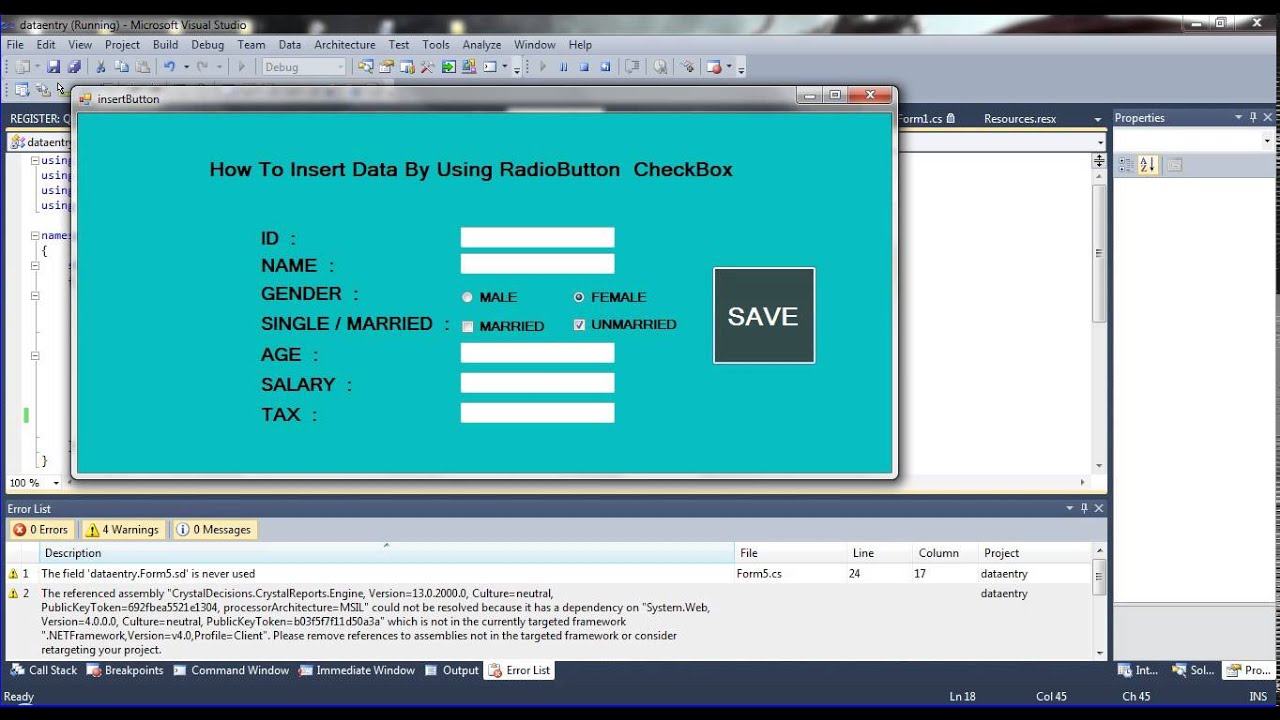
Task: Toggle the 0 Messages filter
Action: coord(214,530)
